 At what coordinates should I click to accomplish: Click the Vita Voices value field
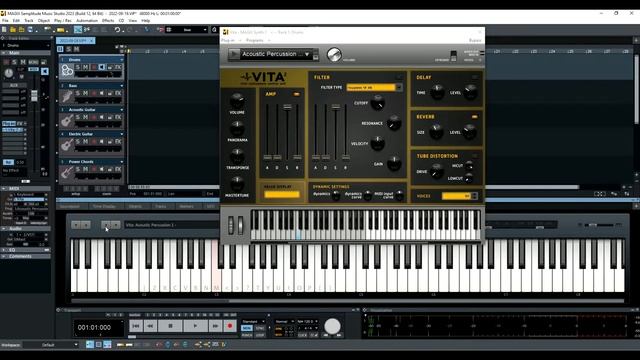tap(457, 196)
